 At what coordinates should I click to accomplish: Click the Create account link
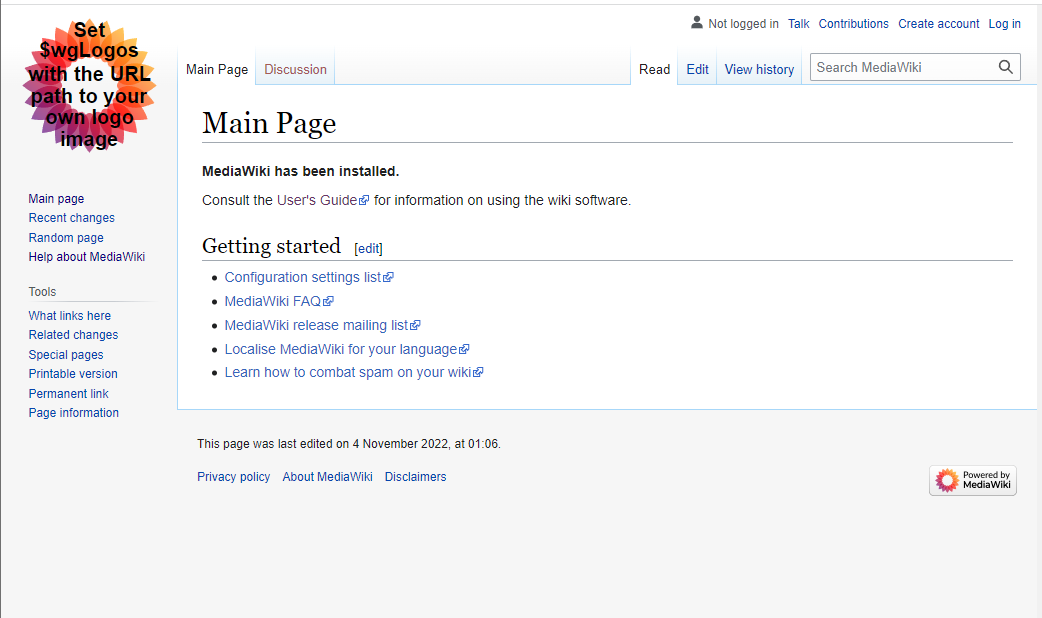(938, 24)
